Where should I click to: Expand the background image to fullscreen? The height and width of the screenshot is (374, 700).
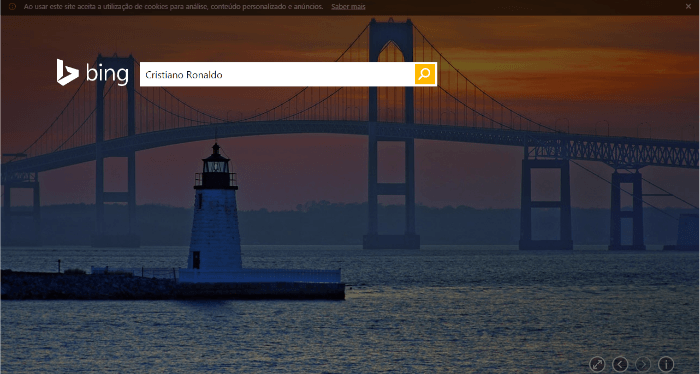coord(597,364)
